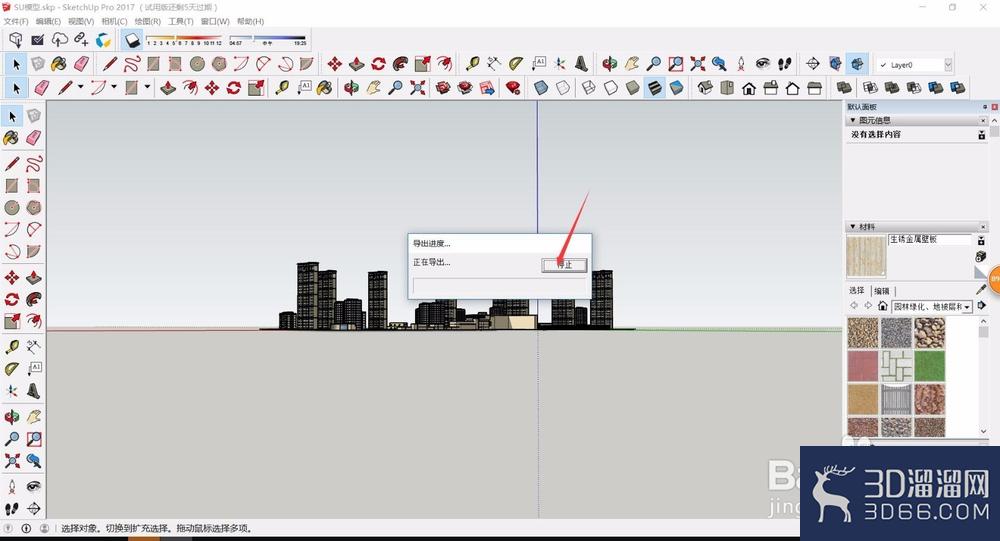Click the Intersect solid tool icon
The image size is (1000, 541).
point(871,87)
